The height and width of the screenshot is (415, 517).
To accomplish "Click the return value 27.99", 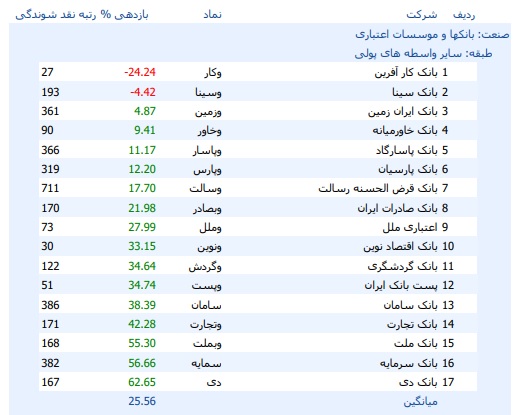I will pyautogui.click(x=142, y=227).
